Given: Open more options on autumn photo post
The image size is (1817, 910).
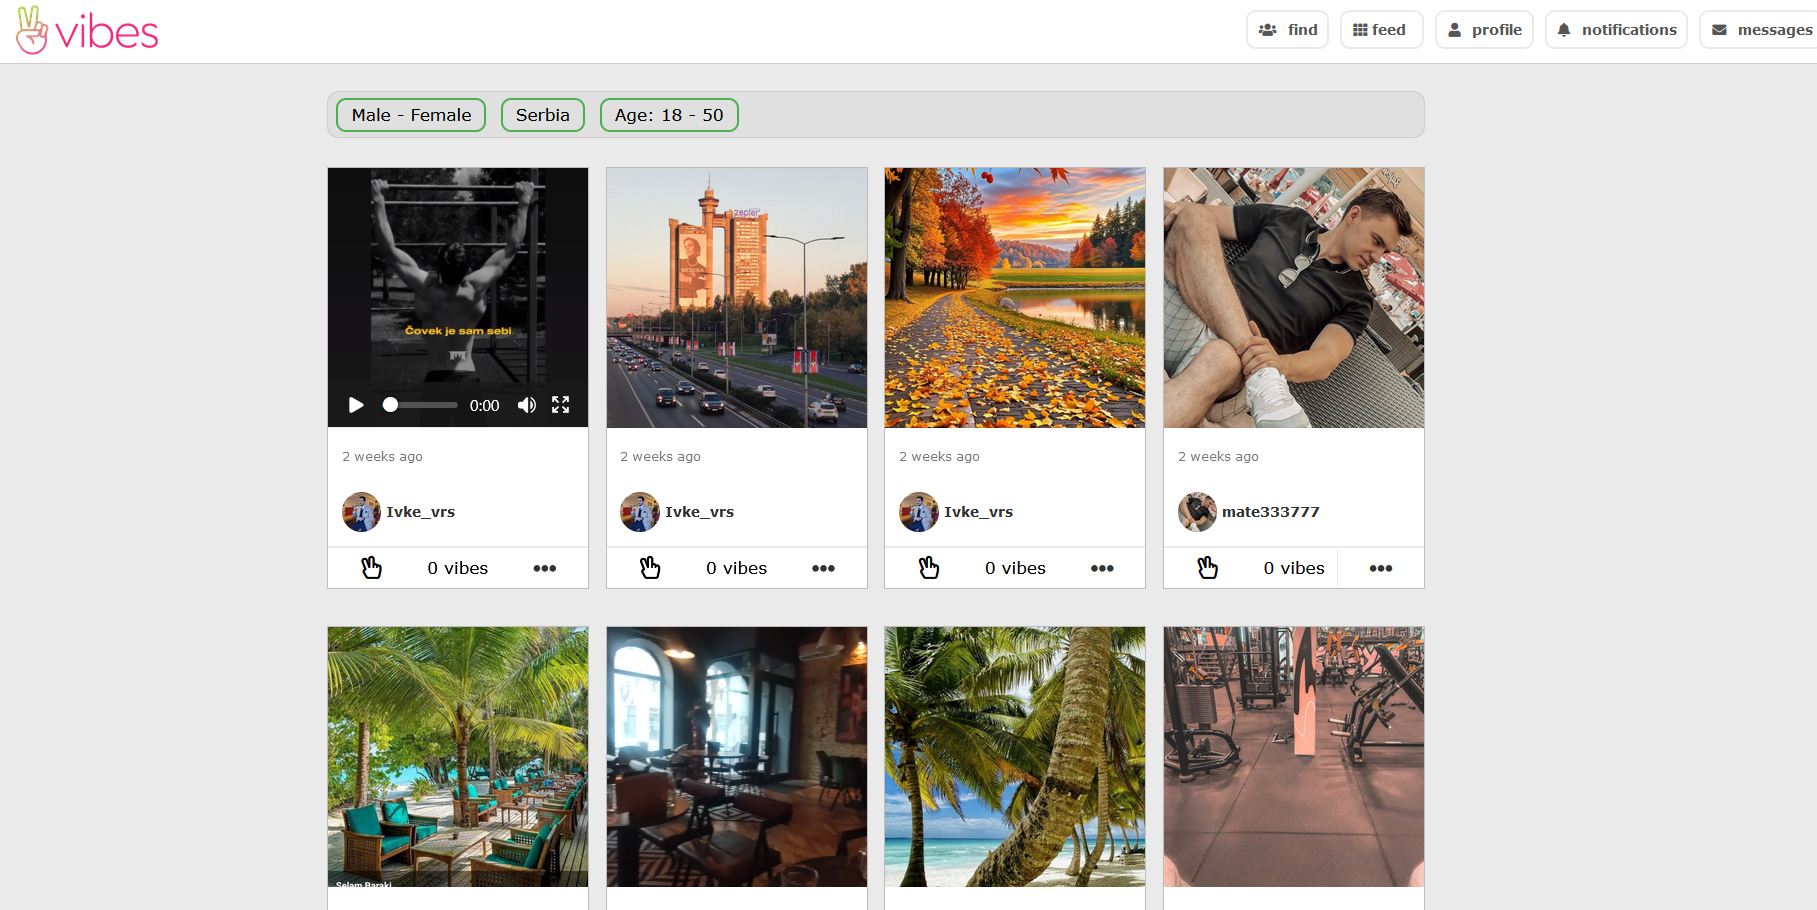Looking at the screenshot, I should (x=1102, y=568).
